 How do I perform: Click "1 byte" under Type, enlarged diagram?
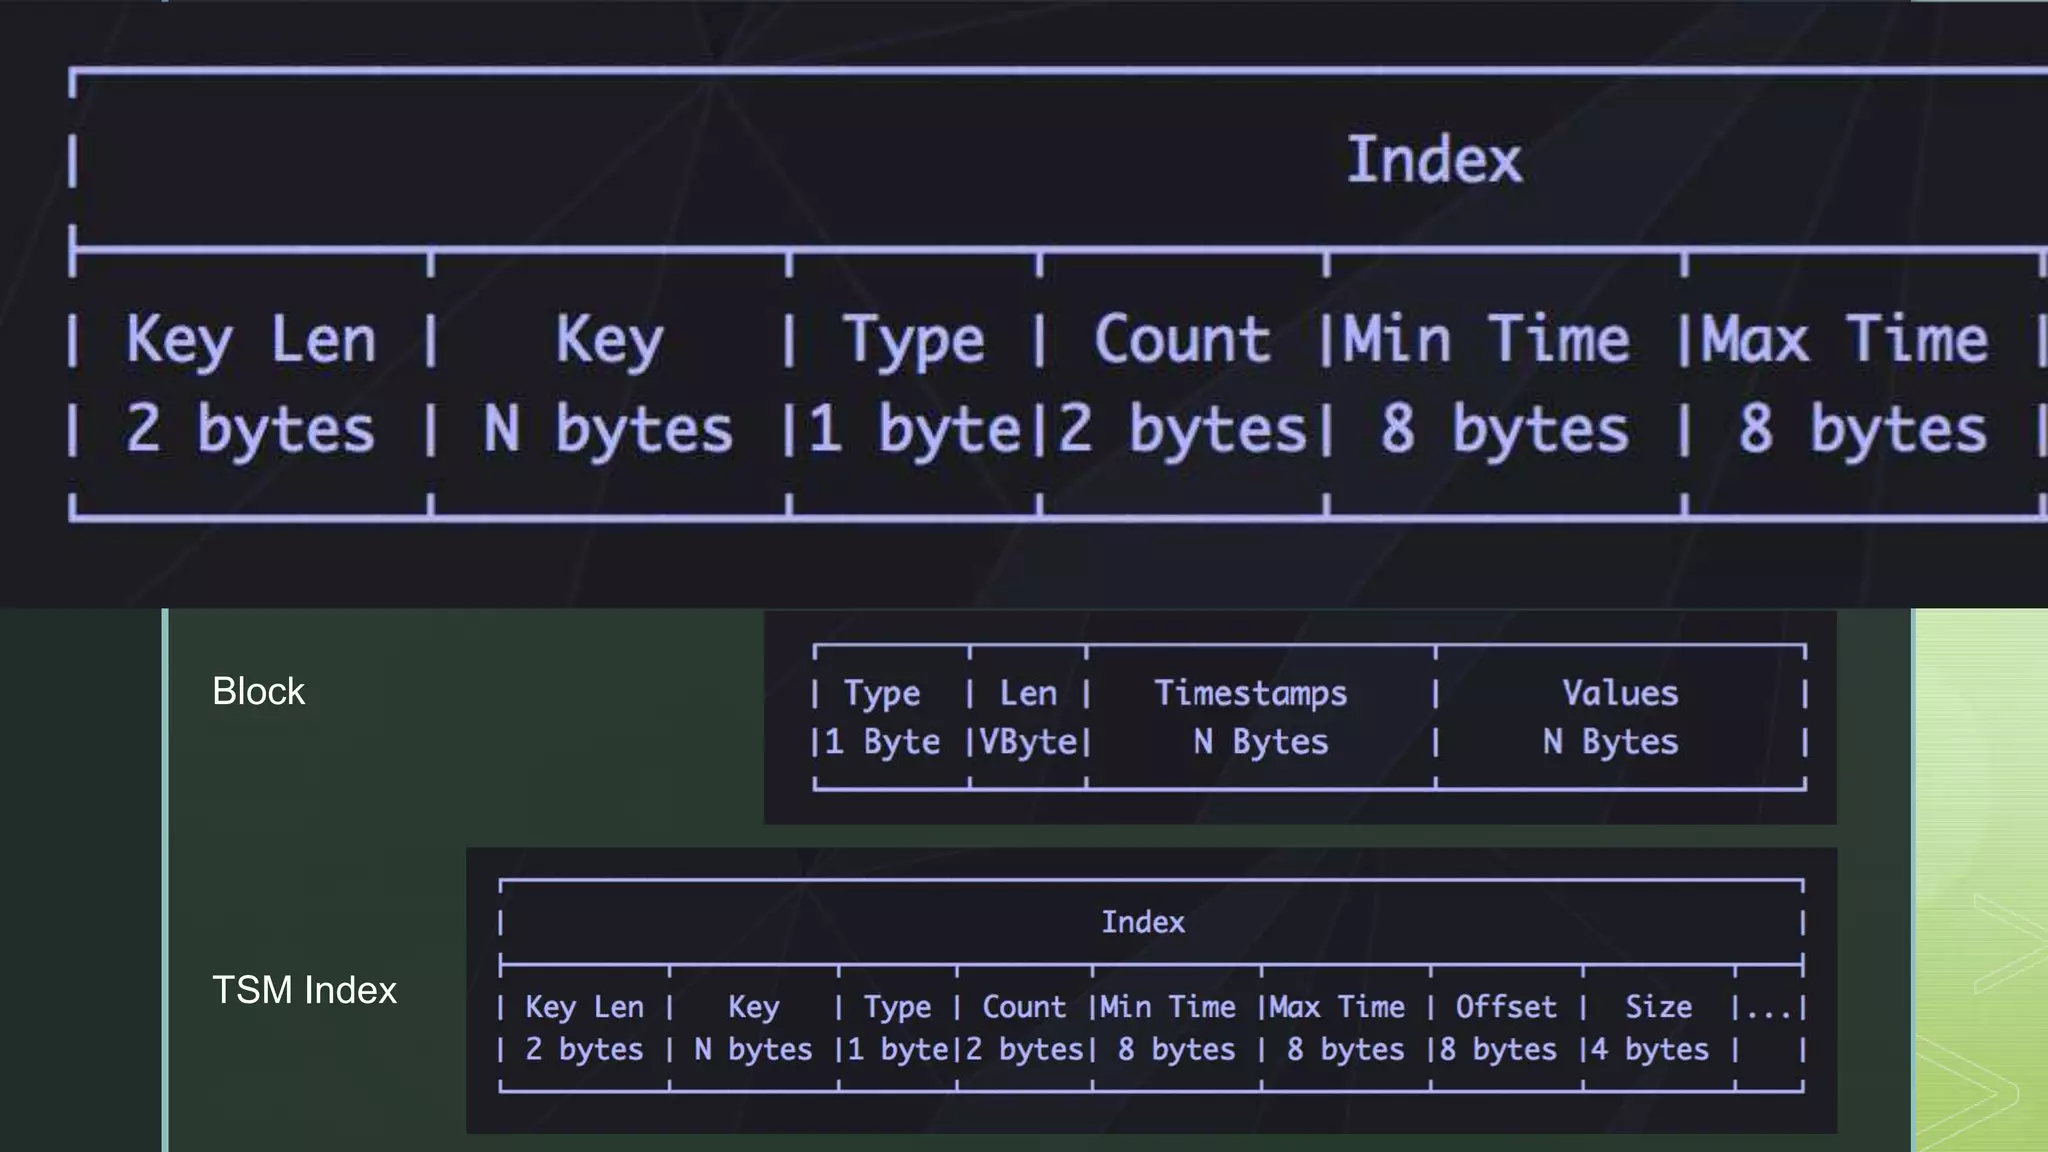[x=915, y=430]
